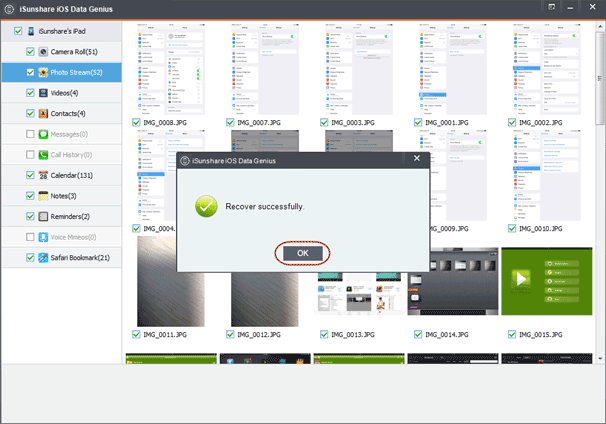
Task: Uncheck the IMG_0003.JPG checkbox
Action: click(x=324, y=123)
